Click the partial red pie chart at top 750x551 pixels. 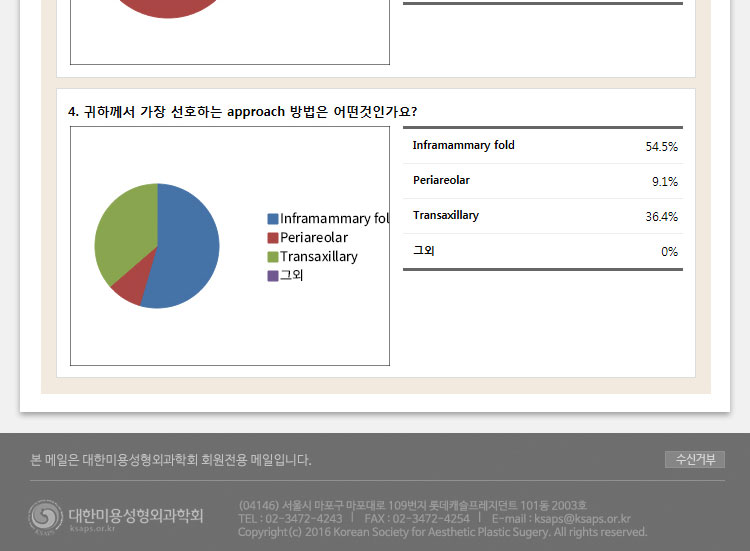click(160, 8)
